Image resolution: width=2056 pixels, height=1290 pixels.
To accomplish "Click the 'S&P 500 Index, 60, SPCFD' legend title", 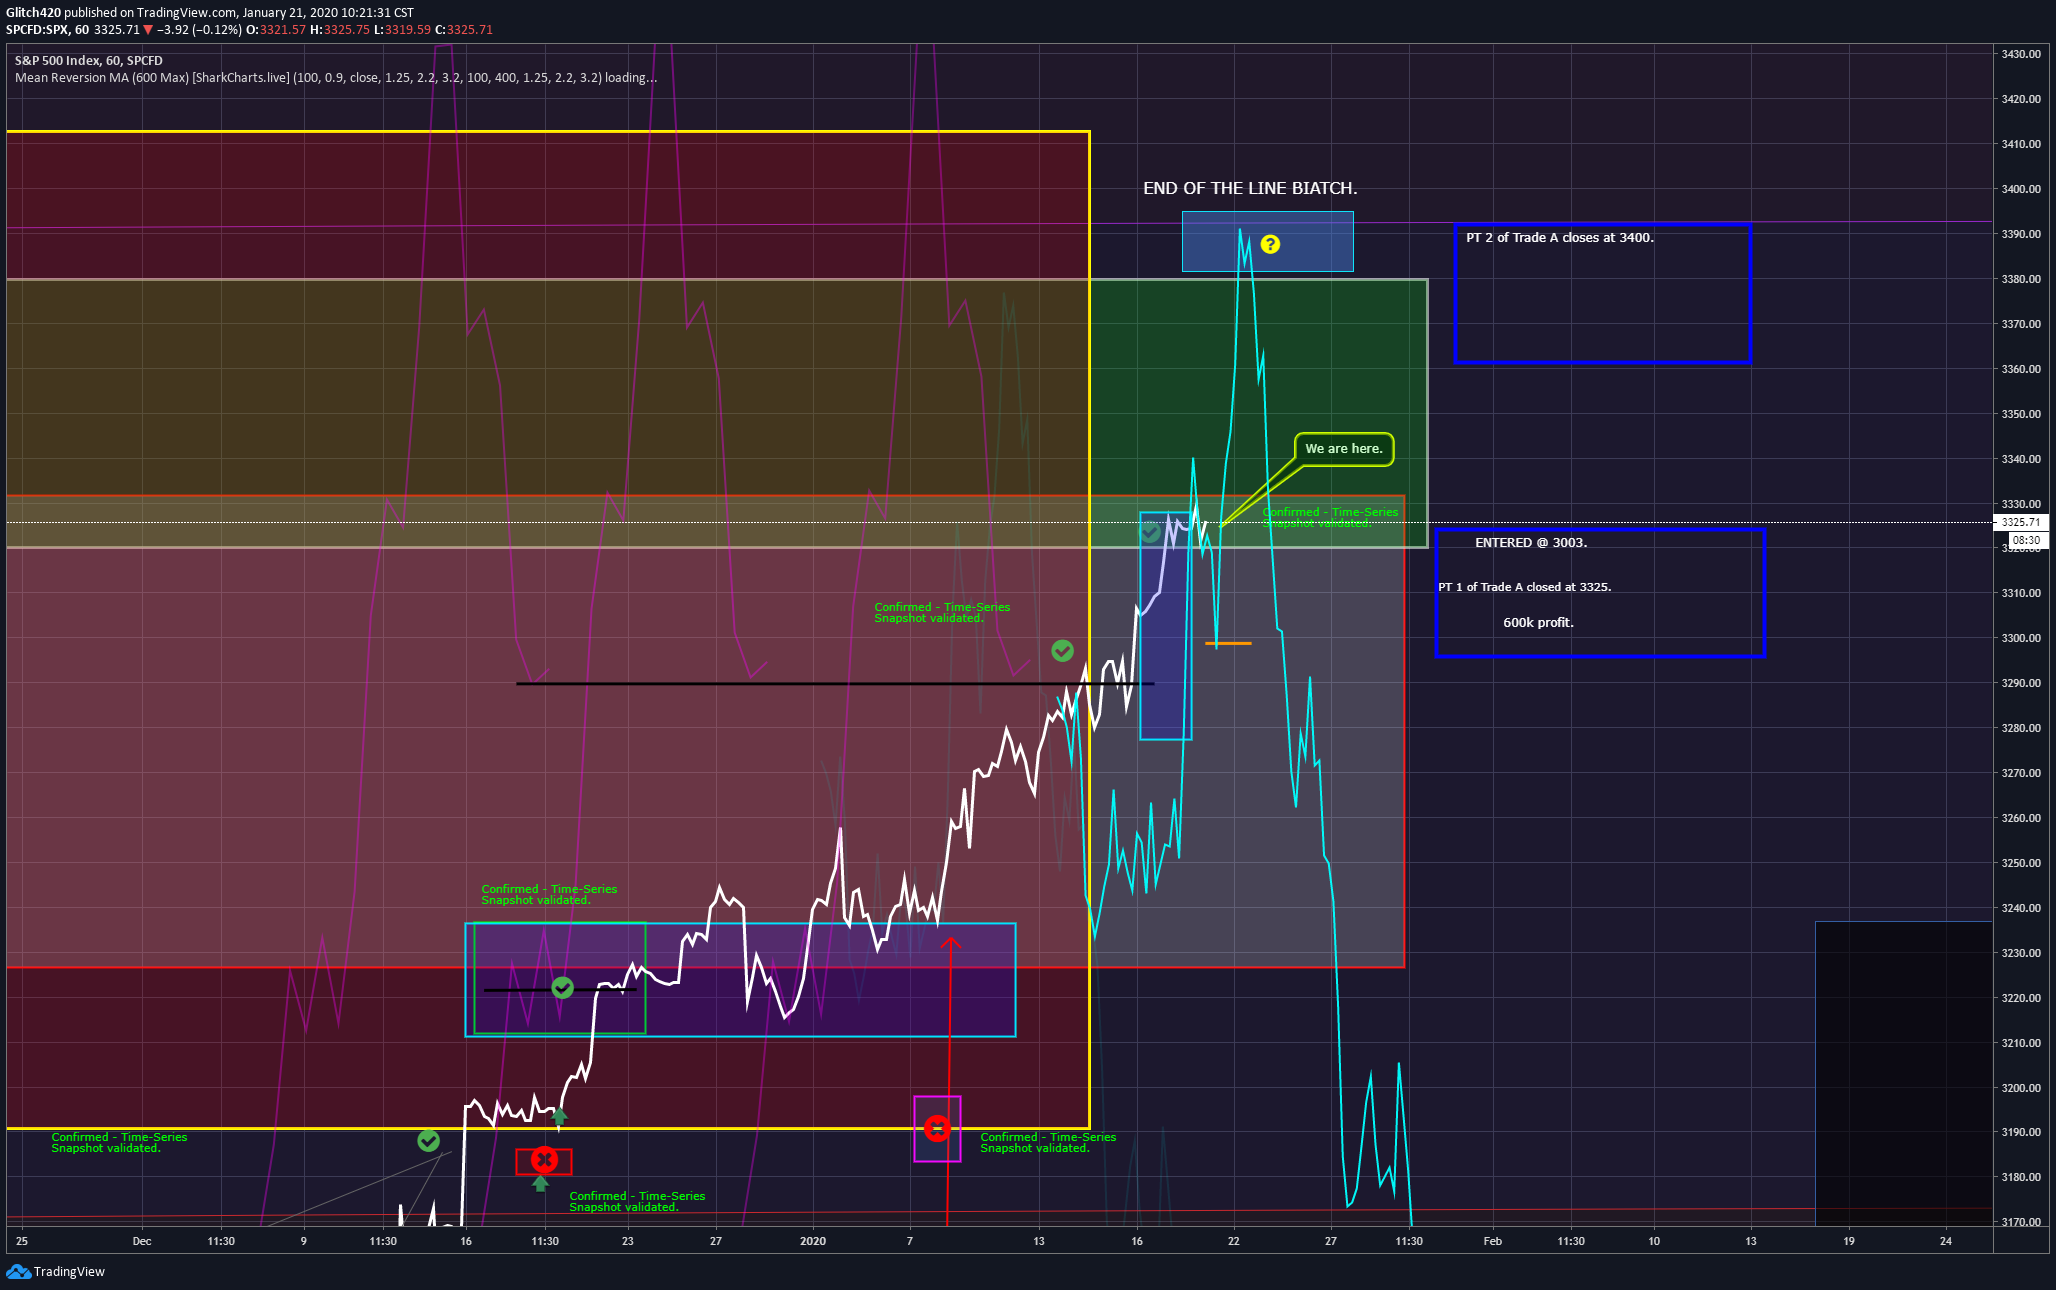I will tap(89, 61).
